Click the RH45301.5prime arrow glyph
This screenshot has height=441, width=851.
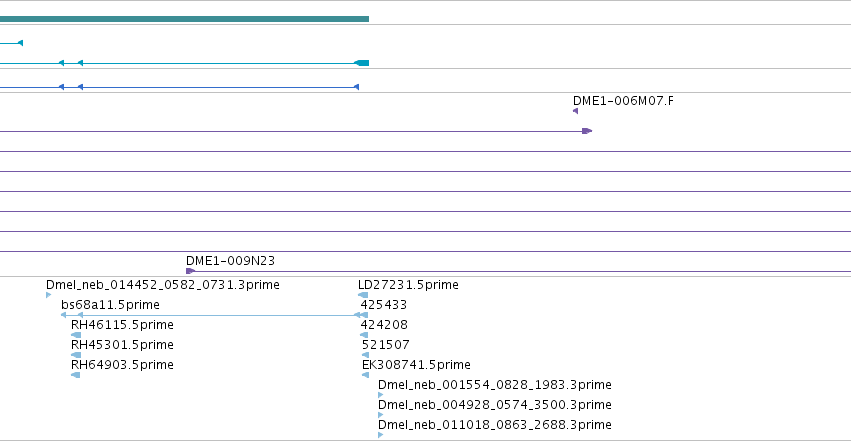click(75, 355)
